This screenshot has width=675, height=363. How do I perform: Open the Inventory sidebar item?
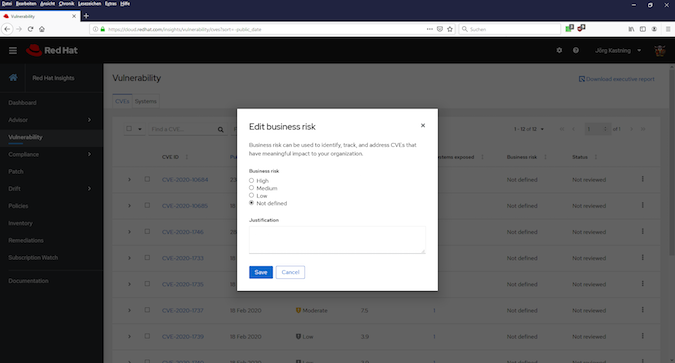[x=20, y=223]
